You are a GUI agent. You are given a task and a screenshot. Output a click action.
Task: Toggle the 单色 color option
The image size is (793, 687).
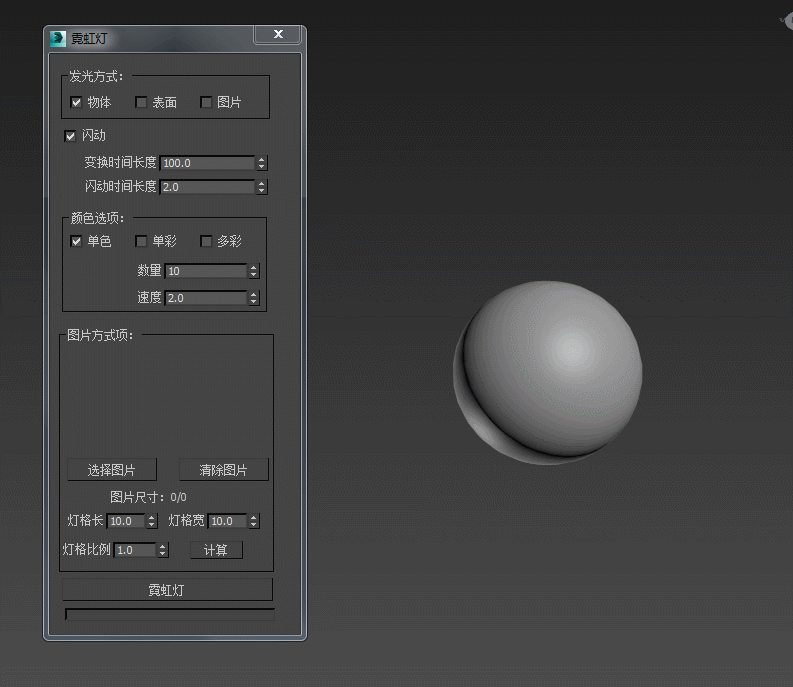[x=76, y=241]
